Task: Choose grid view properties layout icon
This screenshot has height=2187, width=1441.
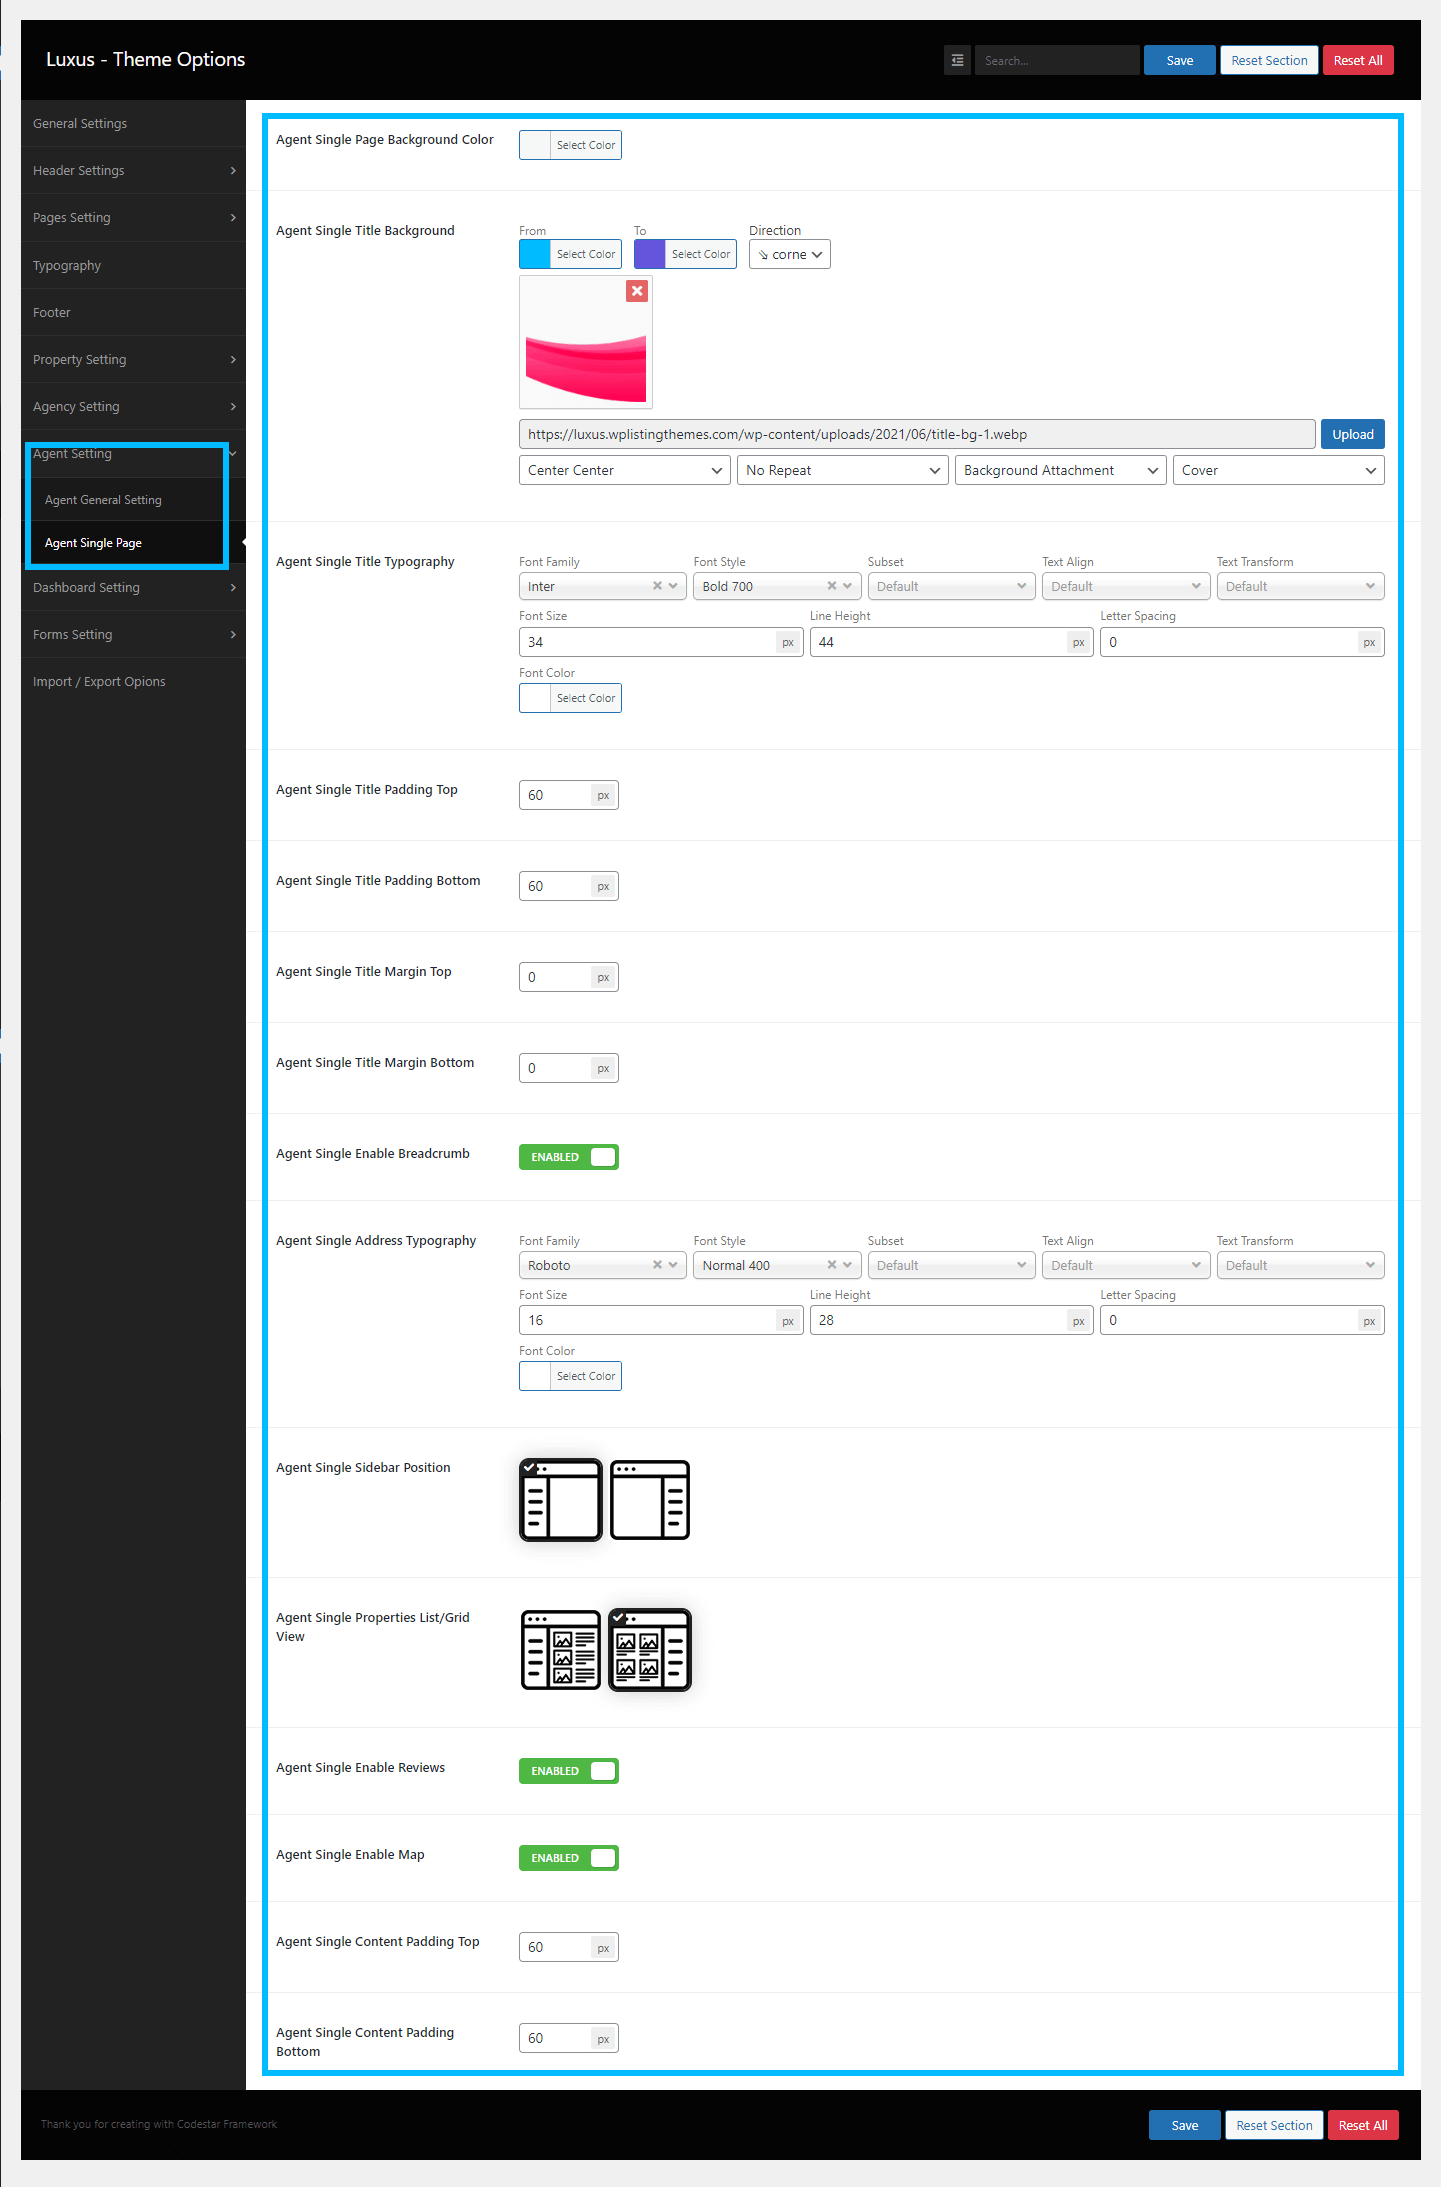Action: pos(650,1649)
